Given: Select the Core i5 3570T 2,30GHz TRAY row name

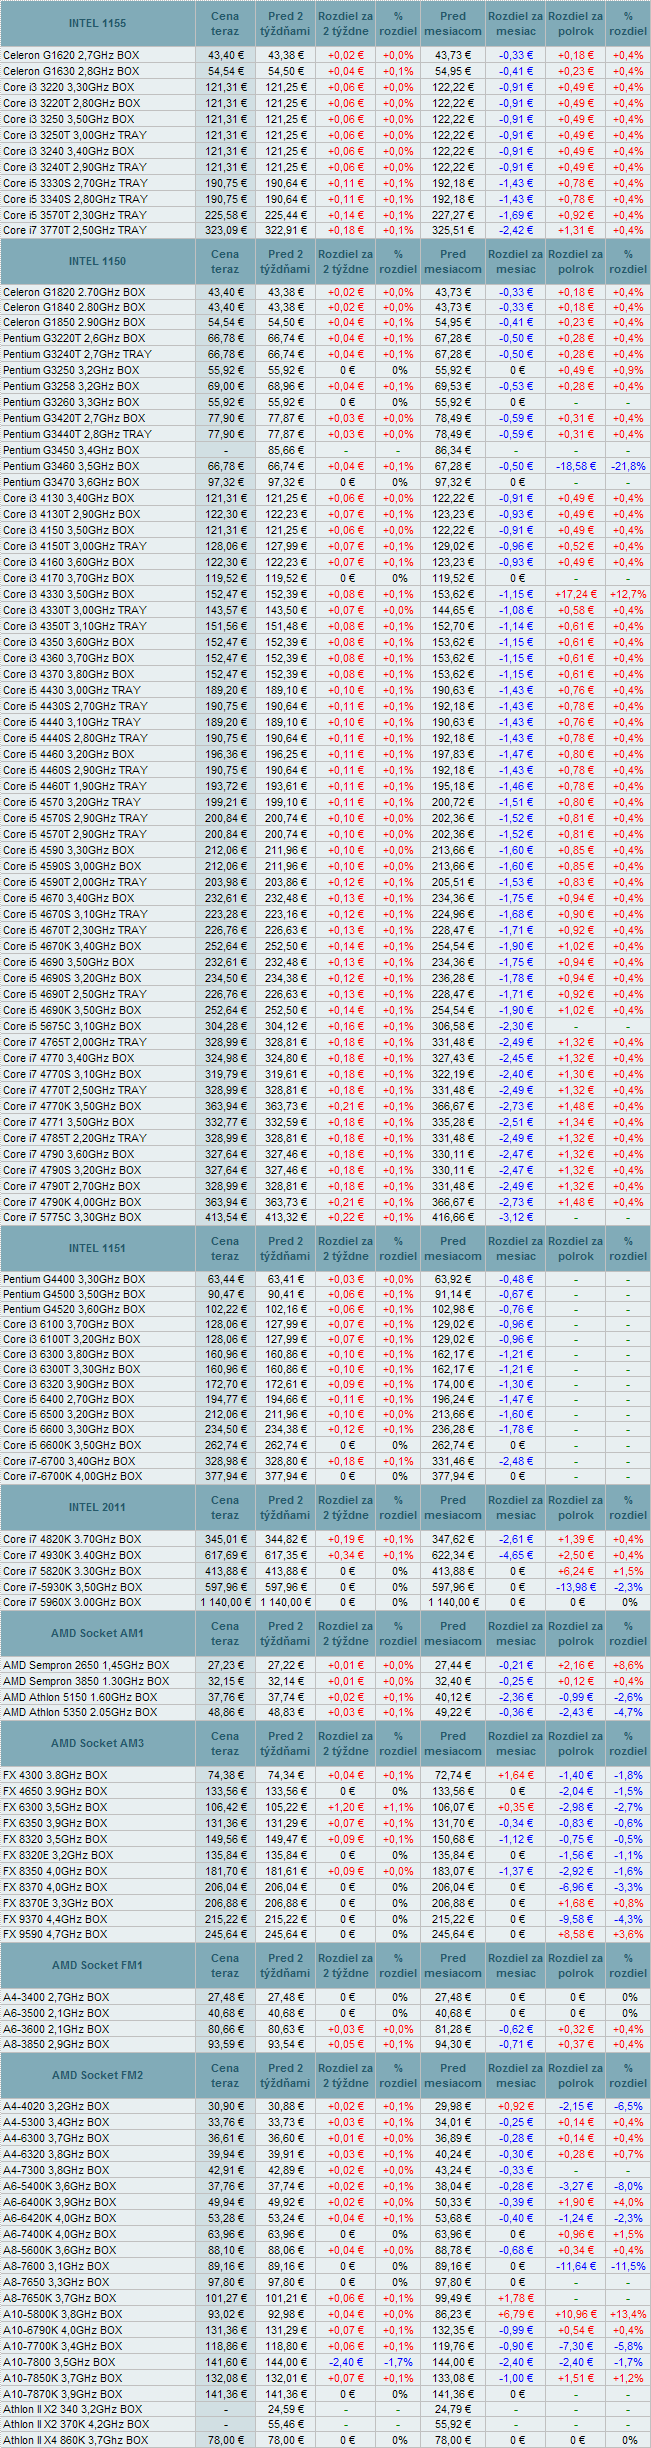Looking at the screenshot, I should tap(74, 215).
